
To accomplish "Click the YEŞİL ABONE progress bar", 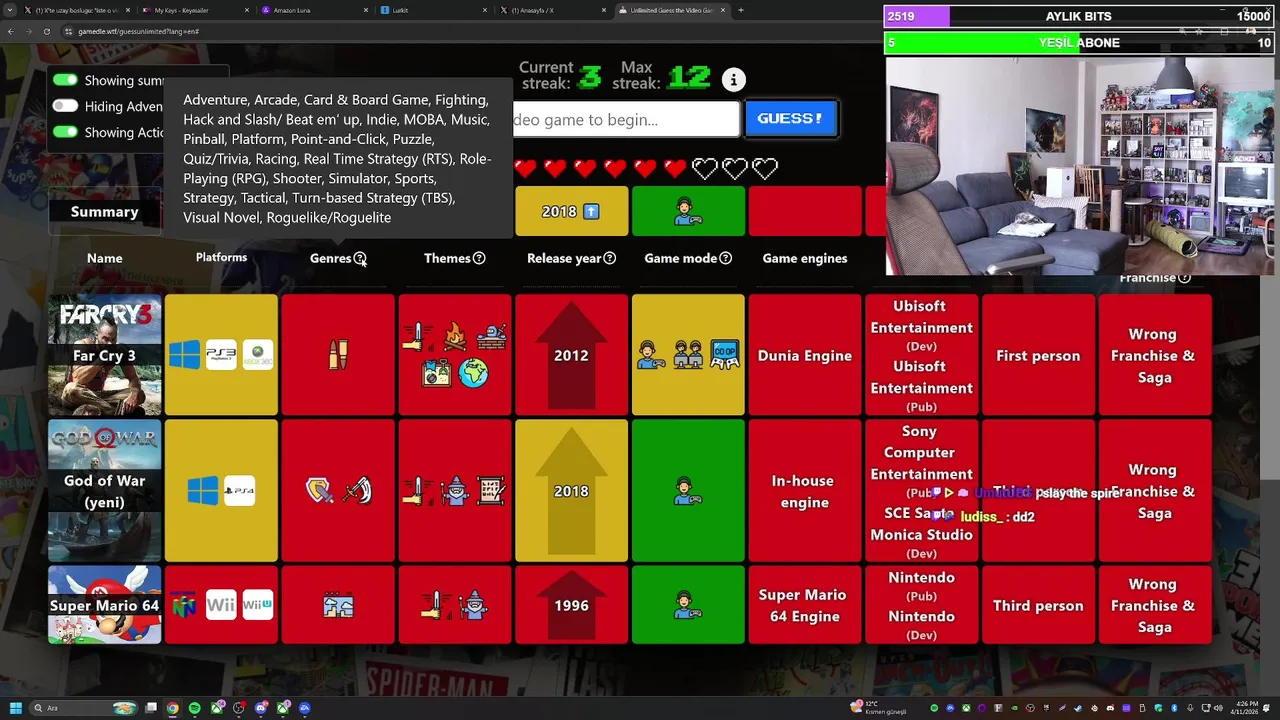I will (1079, 43).
